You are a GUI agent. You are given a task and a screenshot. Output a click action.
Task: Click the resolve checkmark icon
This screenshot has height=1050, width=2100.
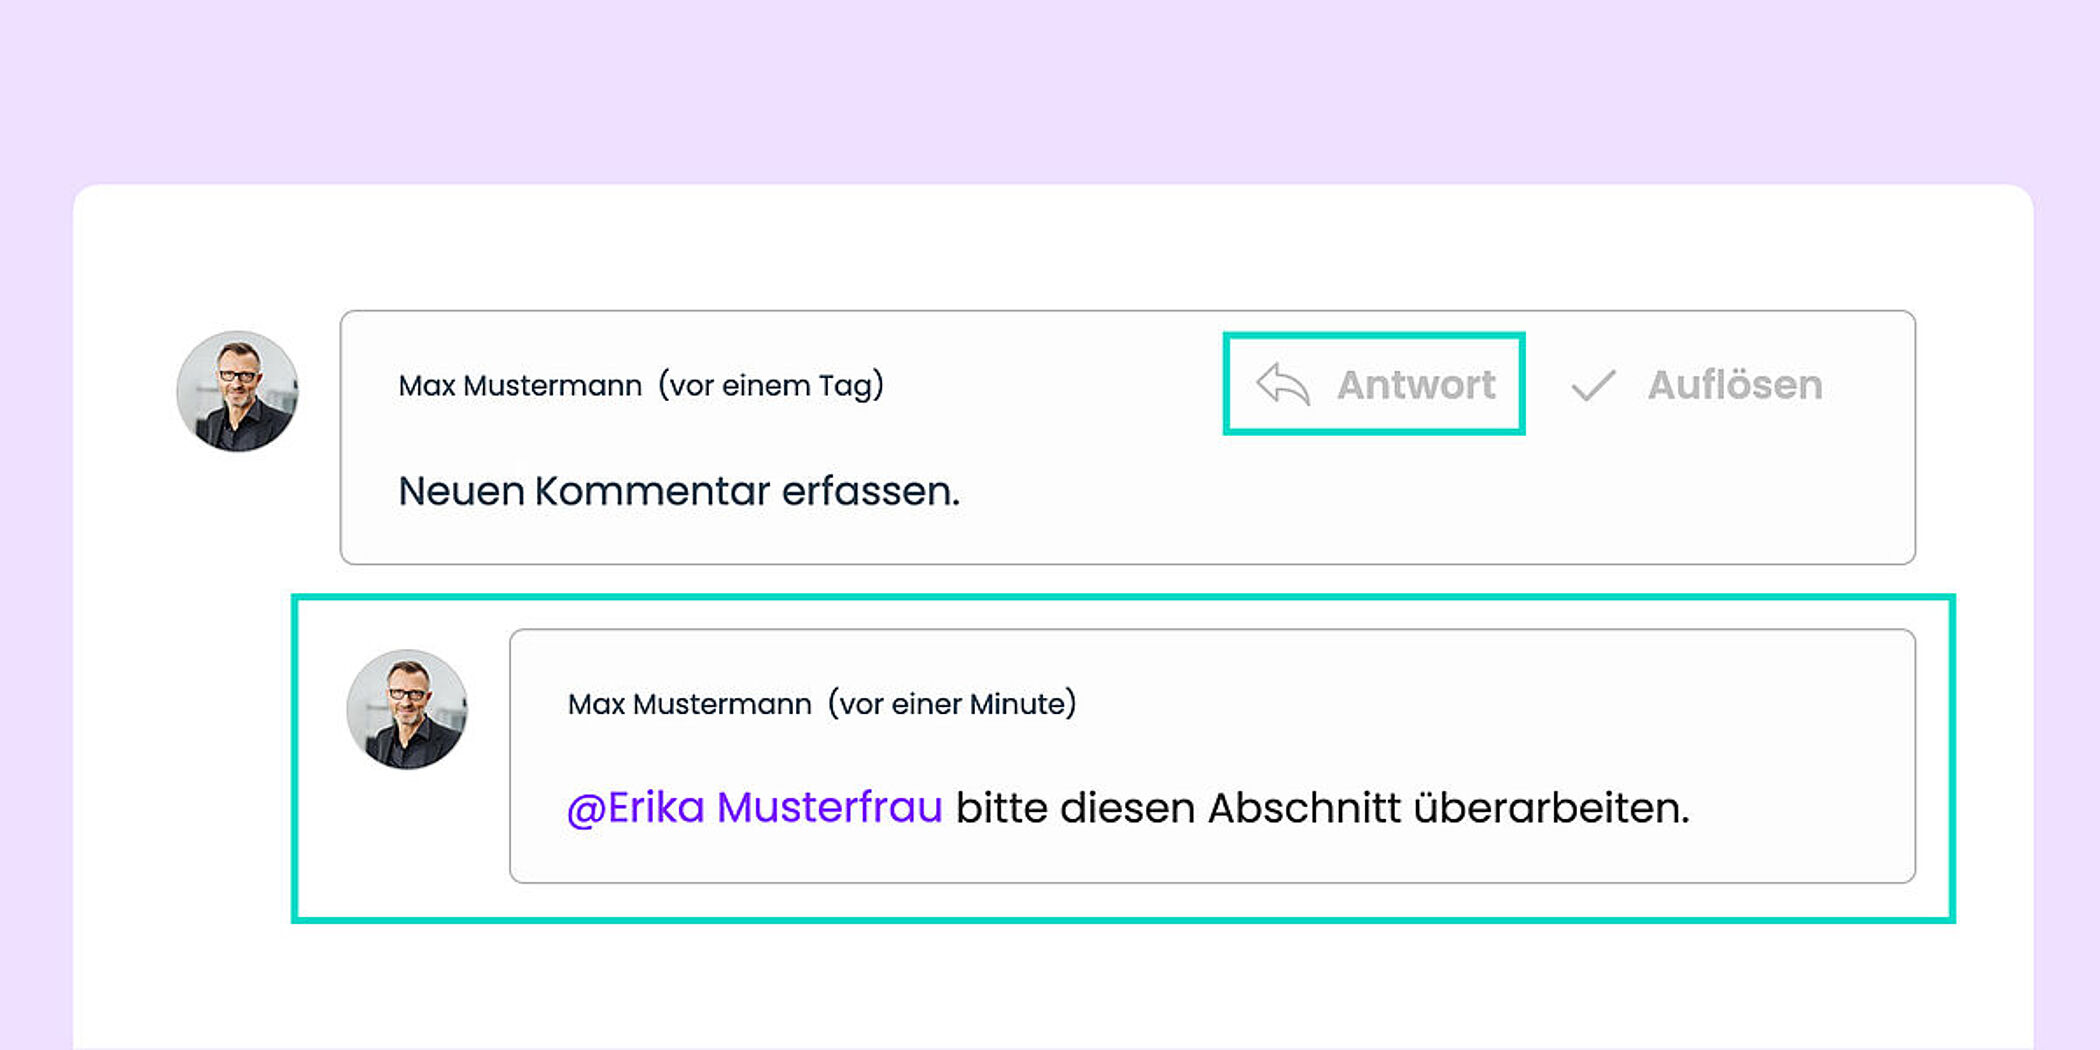[x=1593, y=385]
